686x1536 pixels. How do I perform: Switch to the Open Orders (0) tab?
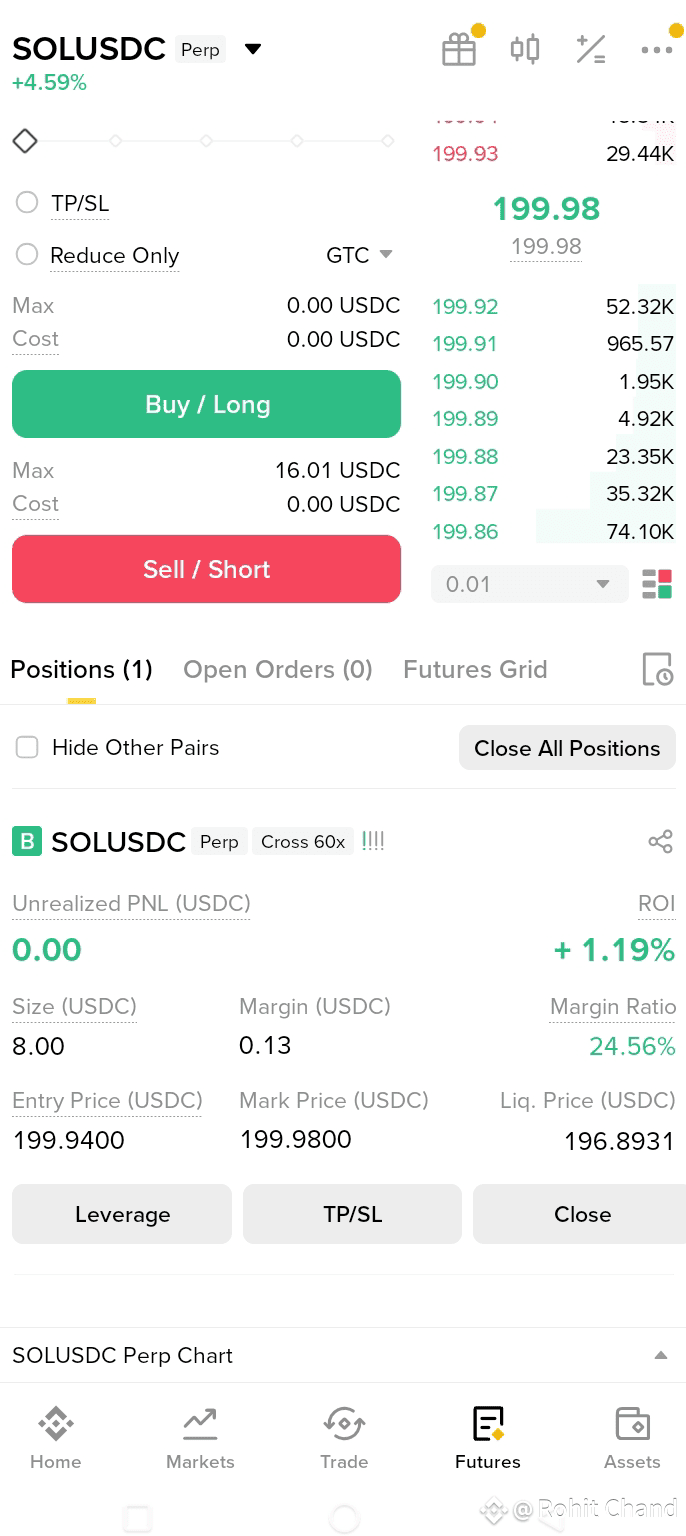pos(277,669)
